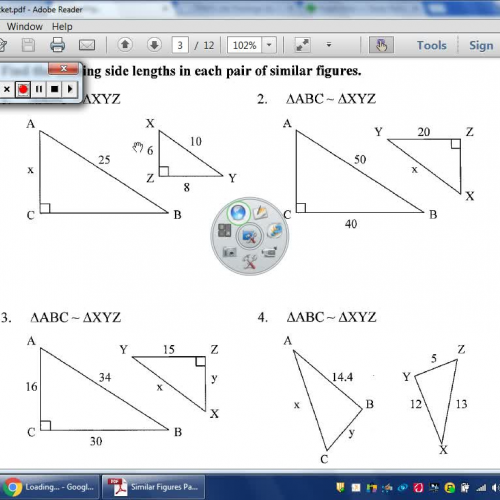Screen dimensions: 500x500
Task: Click the yellow circle tray icon
Action: 450,488
